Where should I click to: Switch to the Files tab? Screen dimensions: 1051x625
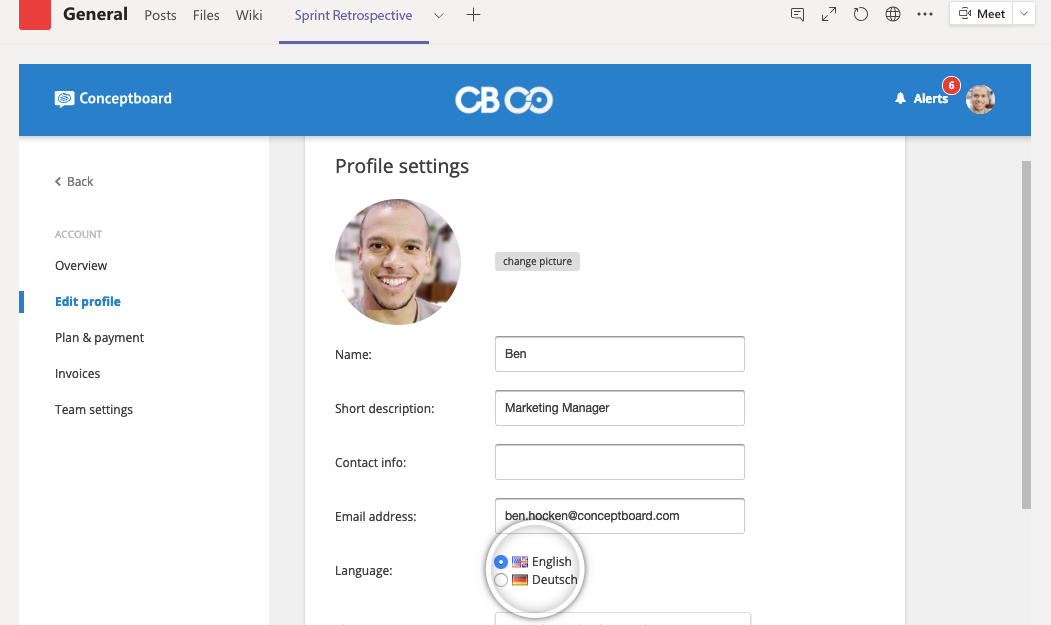pos(206,16)
